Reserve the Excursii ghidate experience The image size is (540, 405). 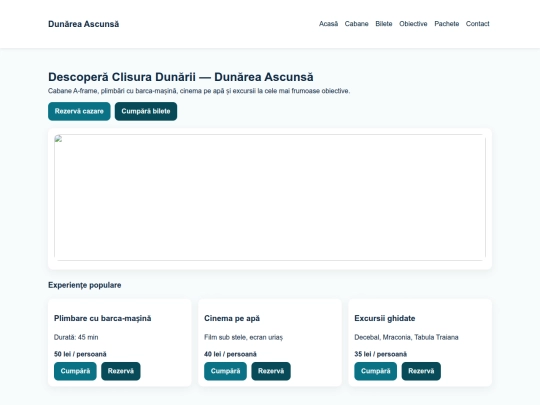tap(421, 371)
